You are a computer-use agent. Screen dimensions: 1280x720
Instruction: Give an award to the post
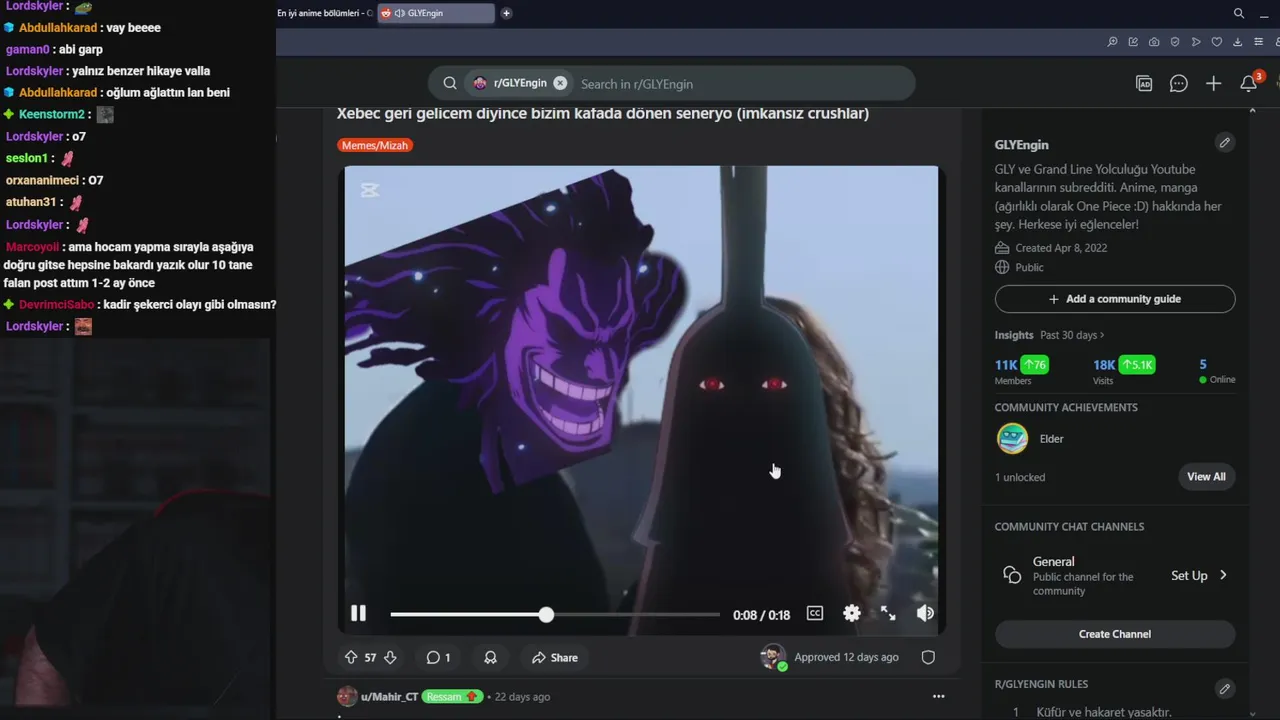pyautogui.click(x=490, y=657)
